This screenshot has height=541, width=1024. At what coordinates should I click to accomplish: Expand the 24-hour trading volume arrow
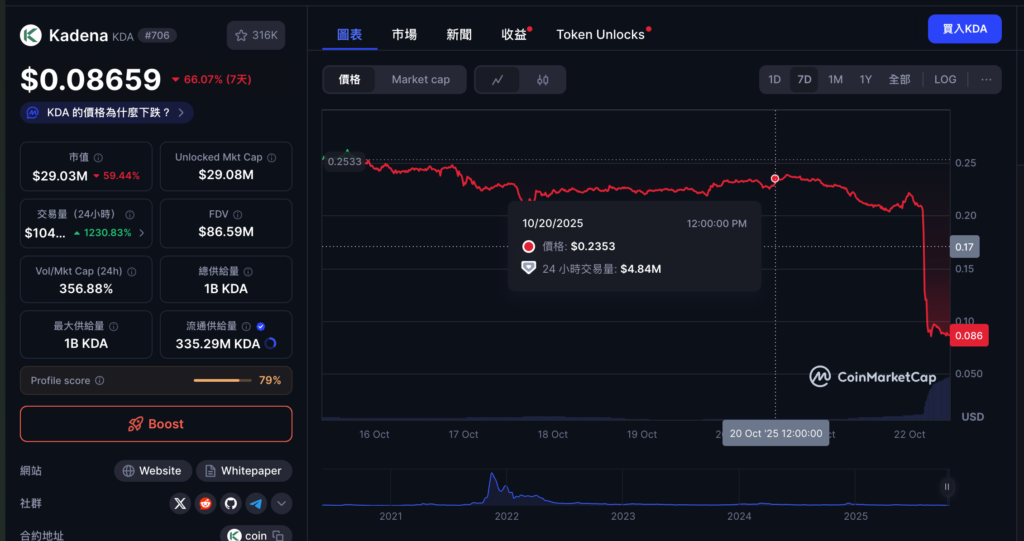click(x=141, y=233)
